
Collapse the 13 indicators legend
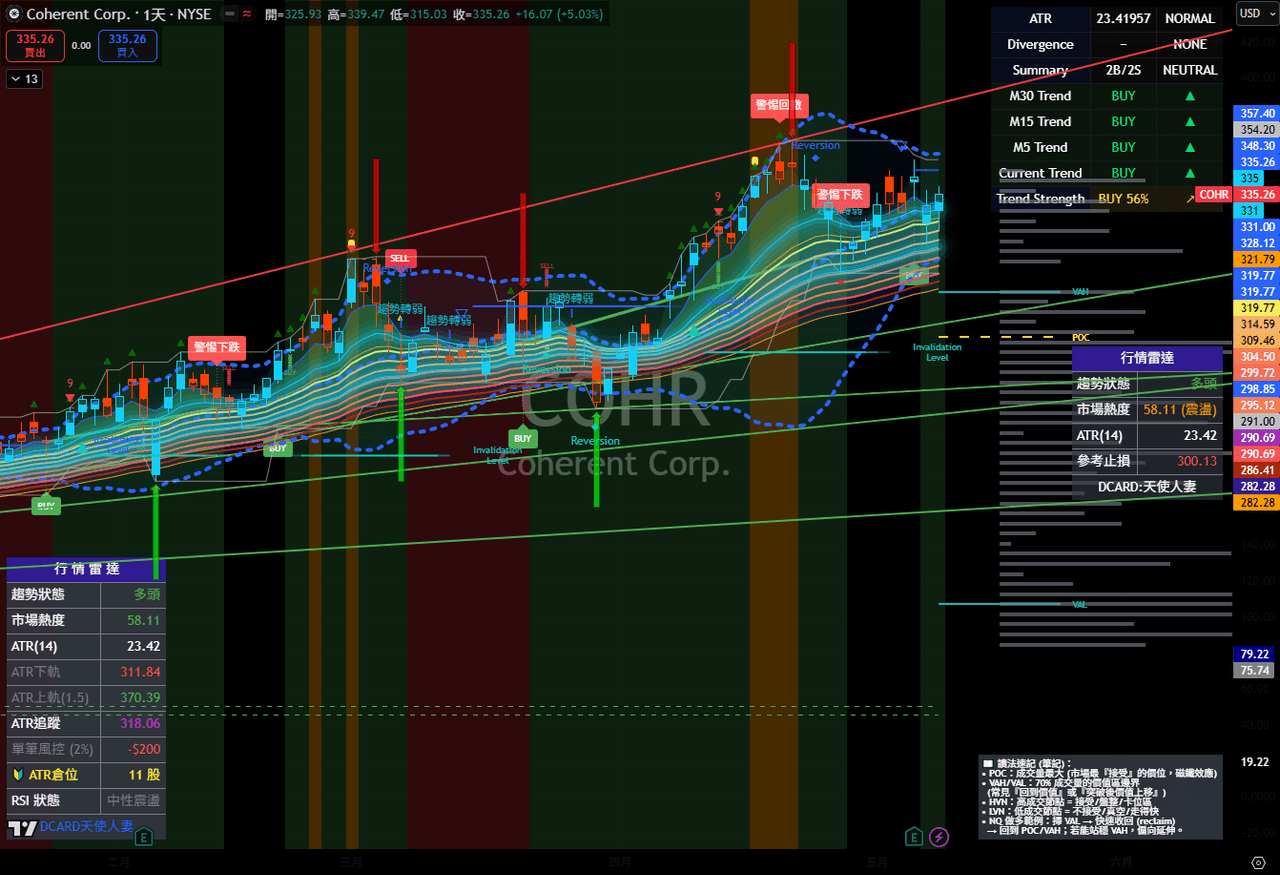pos(25,79)
